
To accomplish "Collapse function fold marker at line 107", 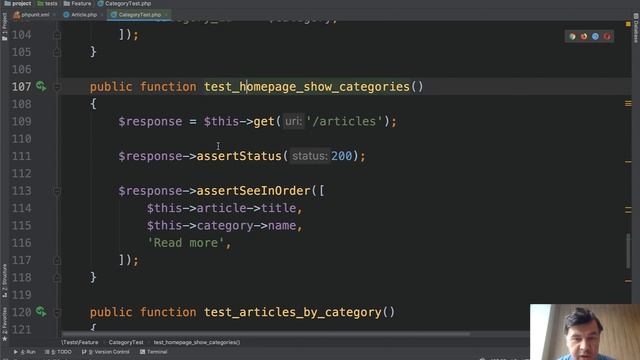I will (57, 87).
